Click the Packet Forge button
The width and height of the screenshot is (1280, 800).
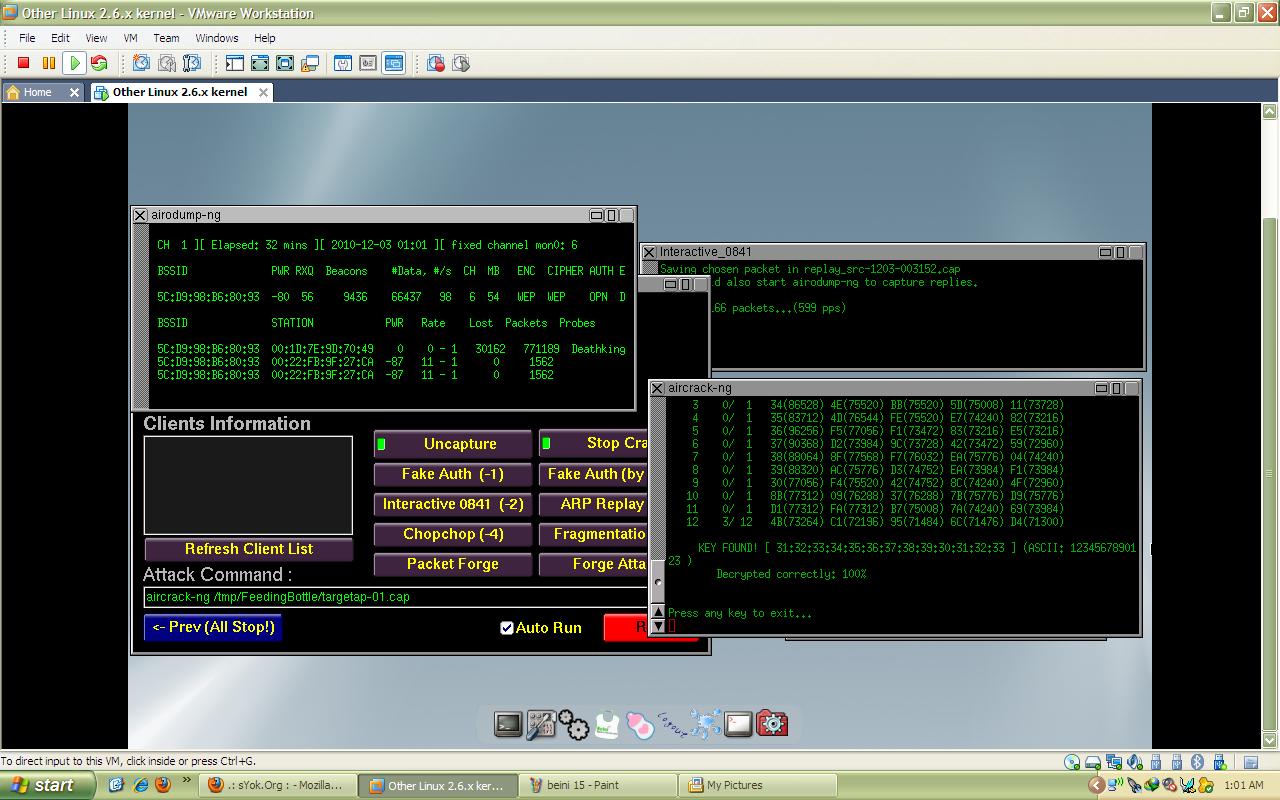point(453,564)
